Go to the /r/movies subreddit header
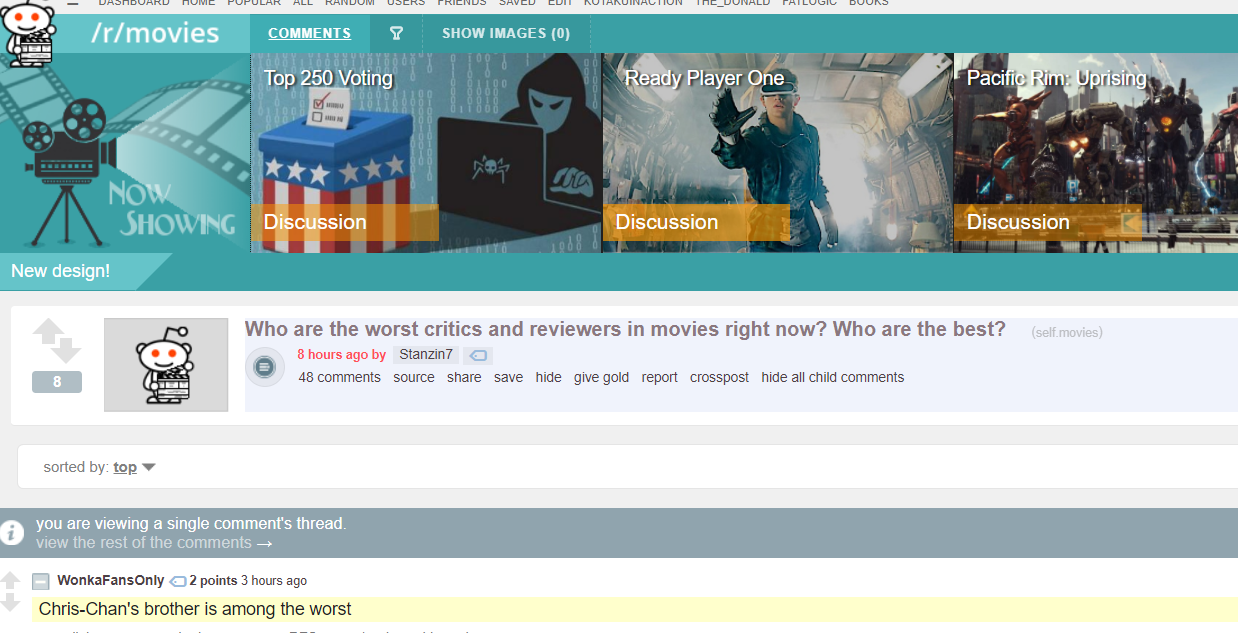 click(x=155, y=33)
